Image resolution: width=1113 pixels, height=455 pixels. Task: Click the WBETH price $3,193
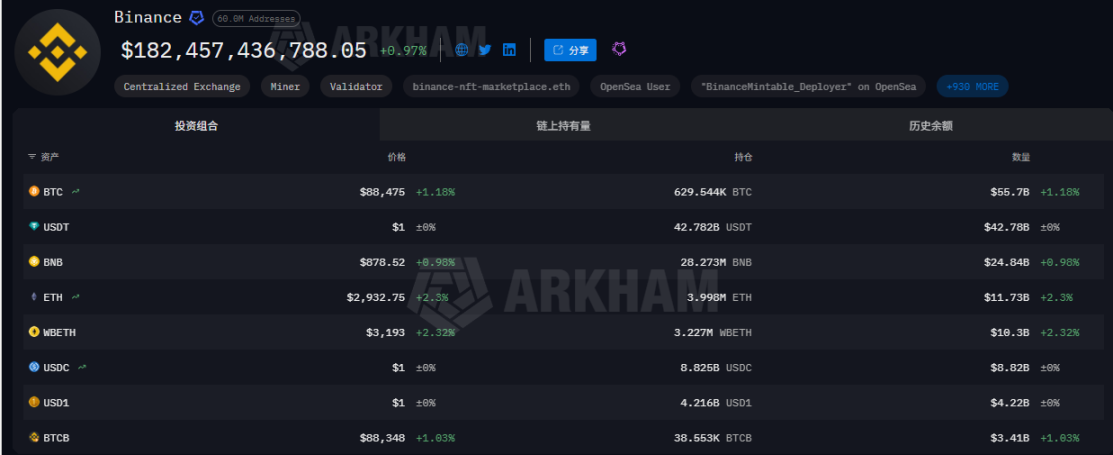(385, 332)
